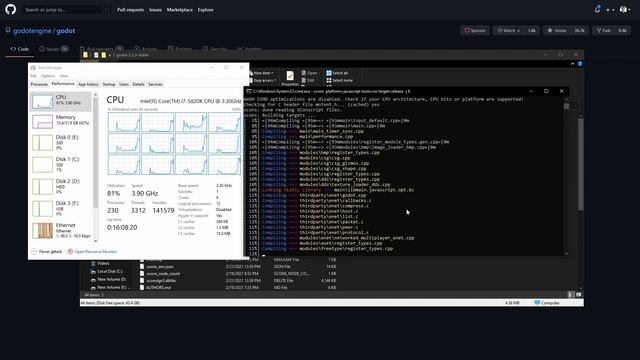The width and height of the screenshot is (640, 360).
Task: Click Select all in Explorer ribbon
Action: pyautogui.click(x=337, y=73)
